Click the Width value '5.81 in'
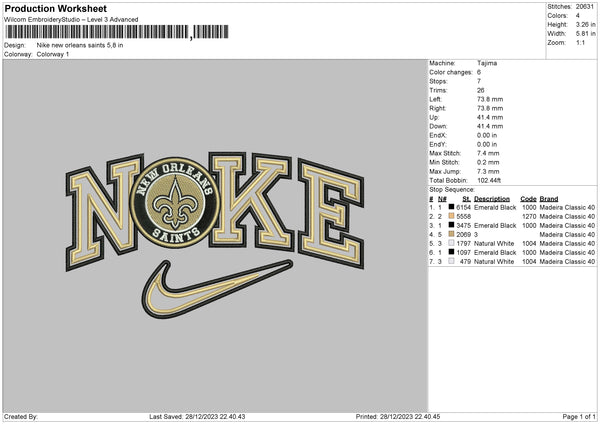 (585, 34)
